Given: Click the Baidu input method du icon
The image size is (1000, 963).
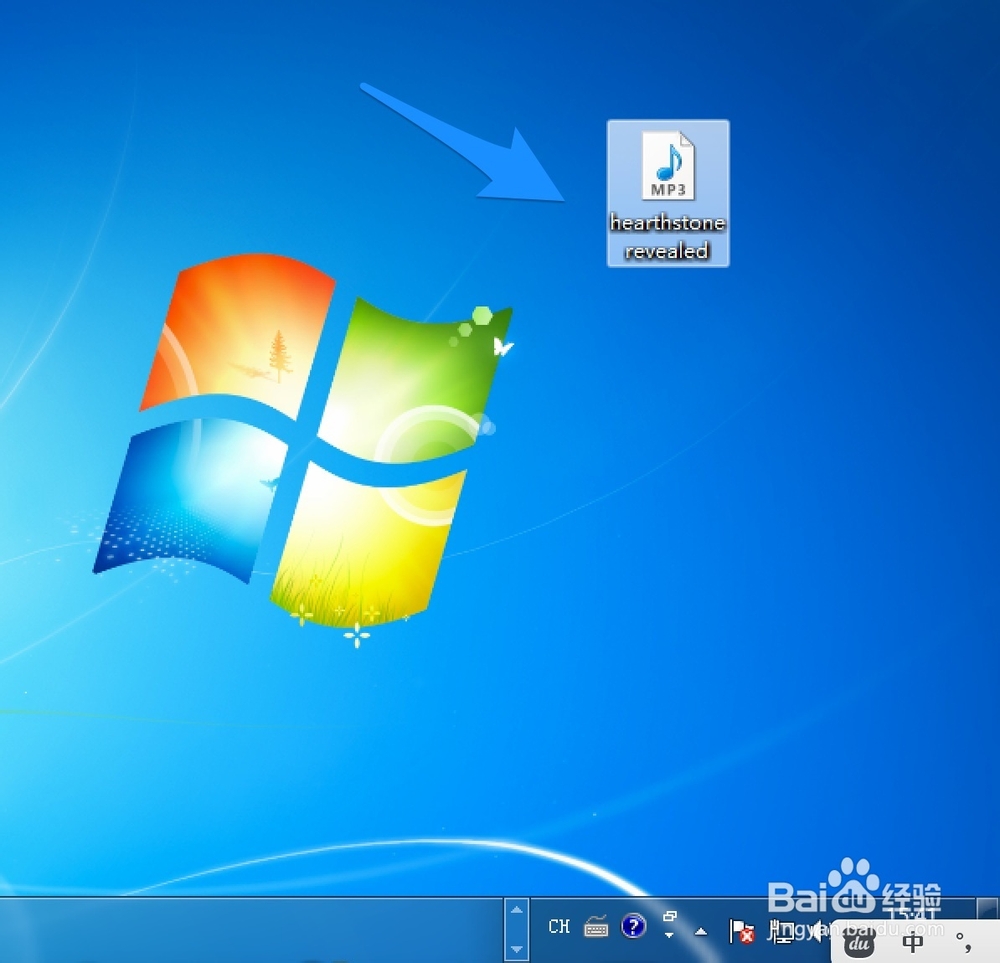Looking at the screenshot, I should pyautogui.click(x=859, y=943).
